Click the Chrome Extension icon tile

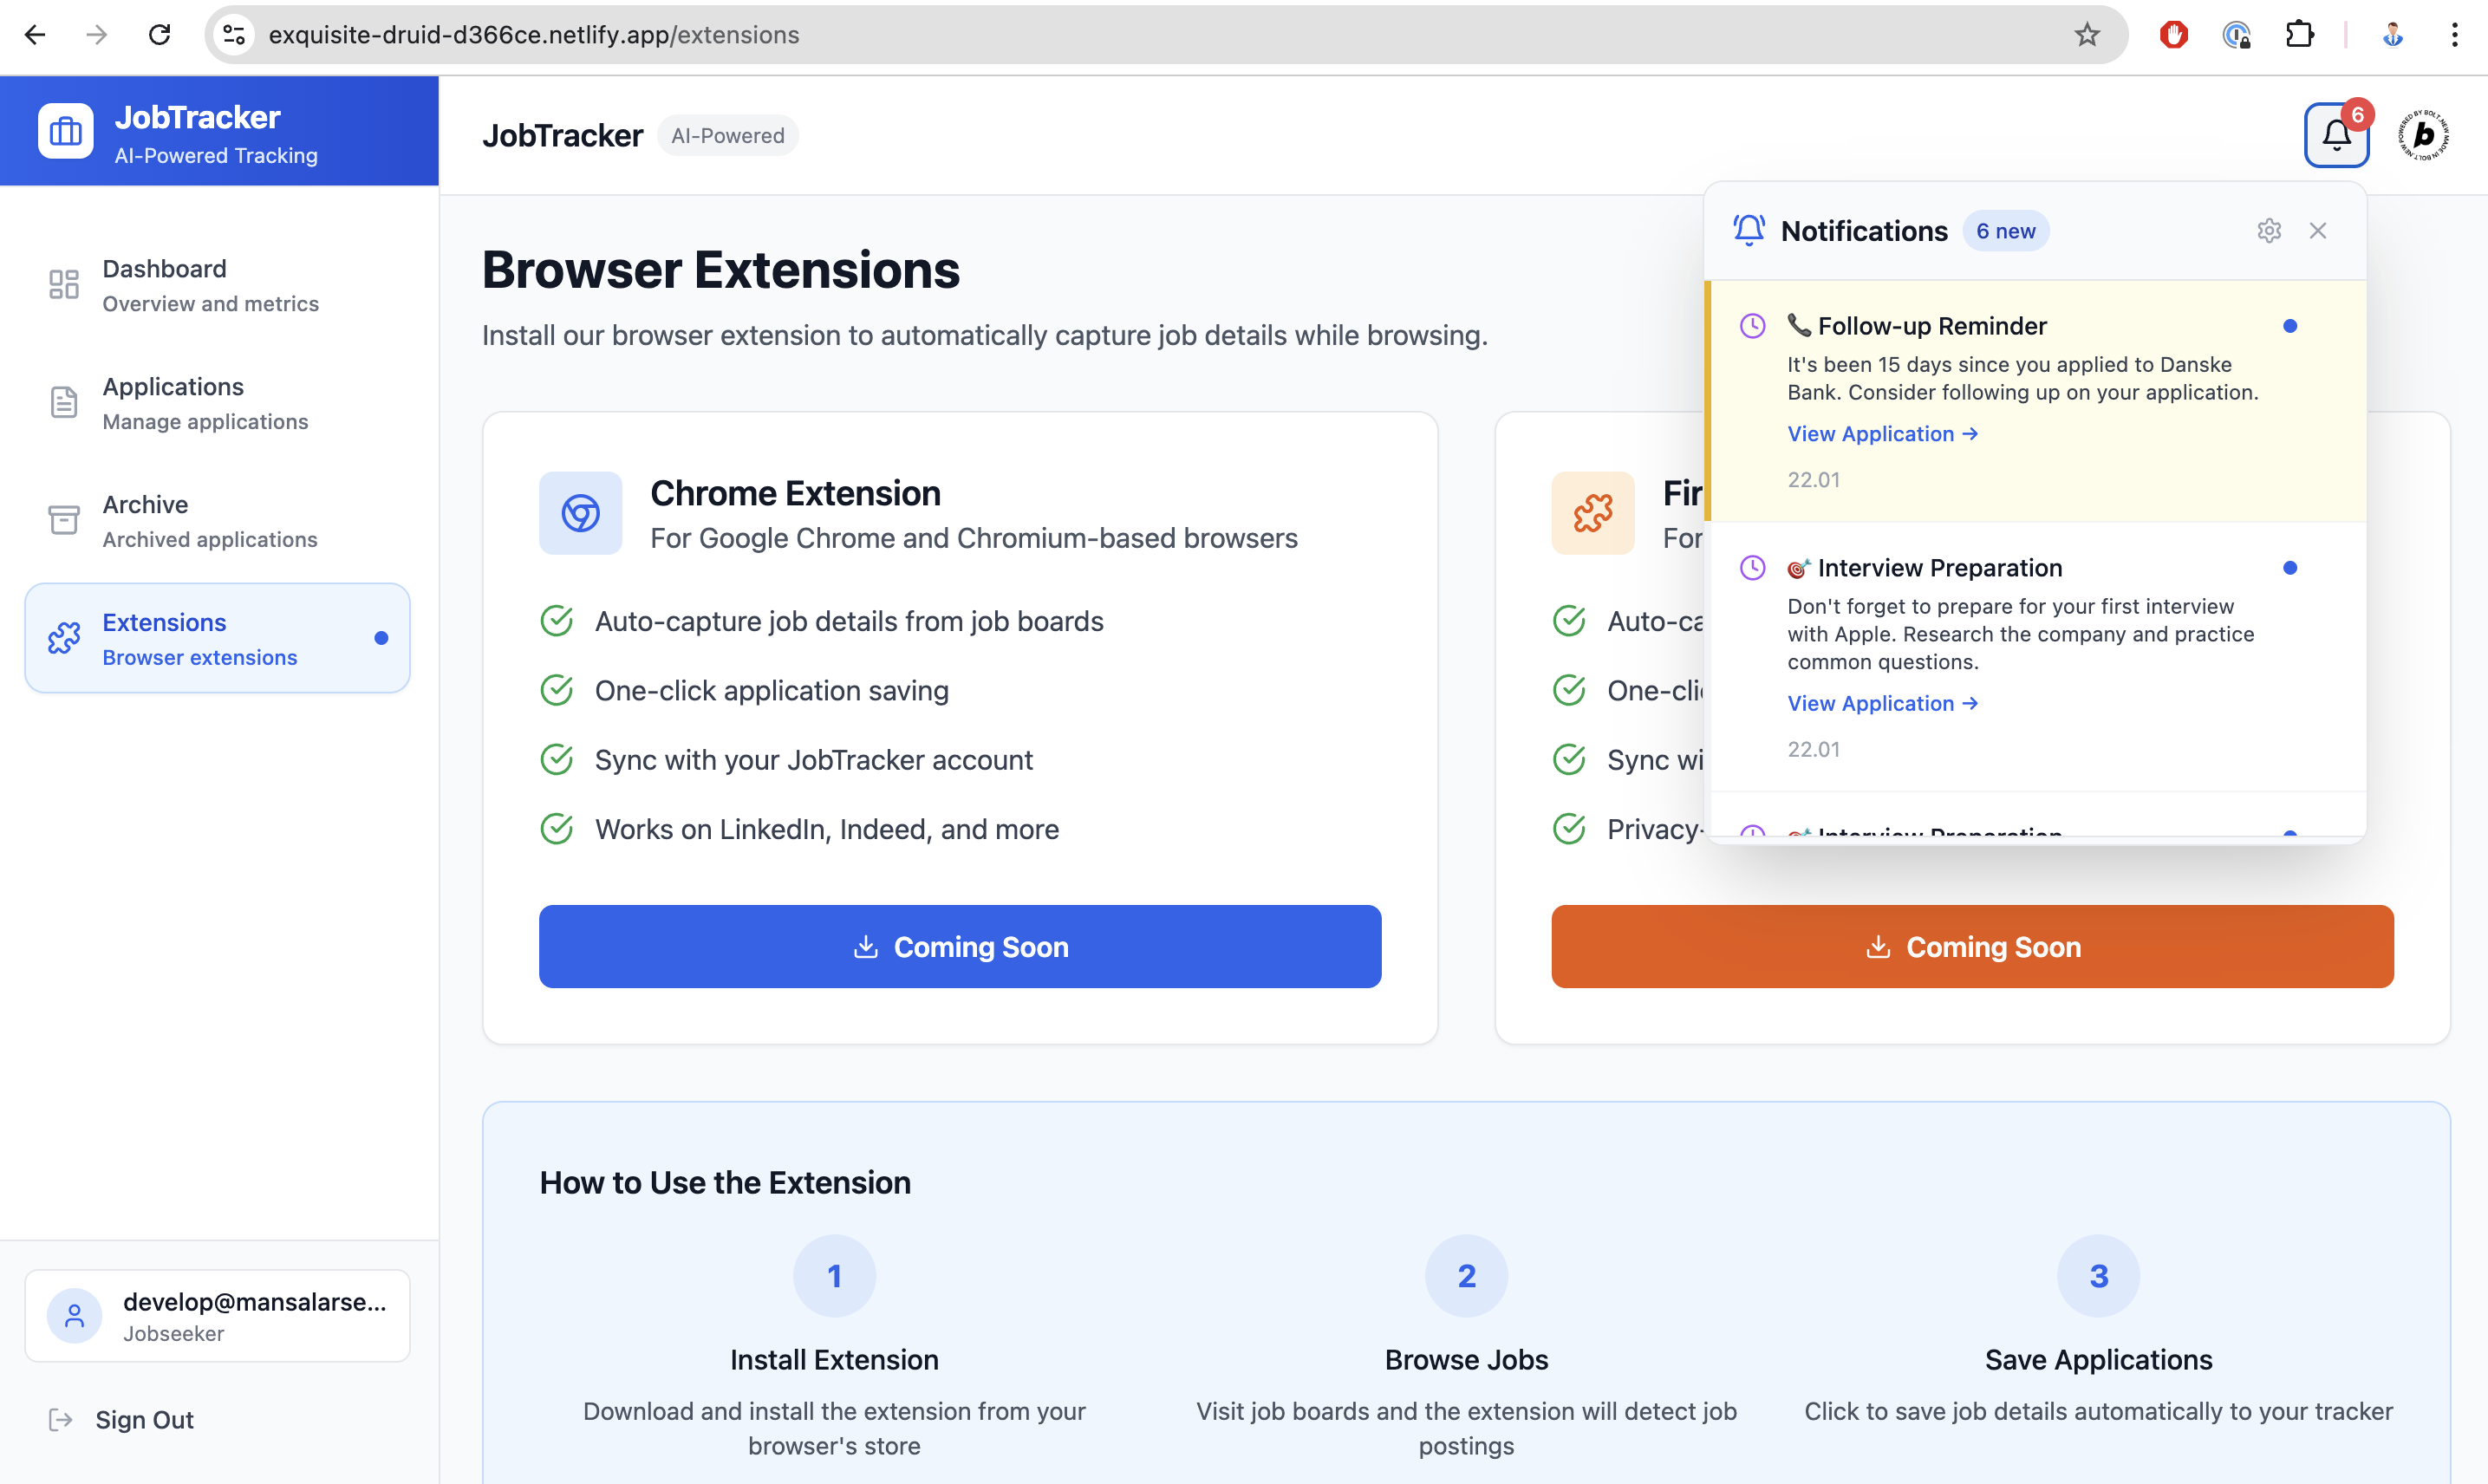pyautogui.click(x=580, y=513)
